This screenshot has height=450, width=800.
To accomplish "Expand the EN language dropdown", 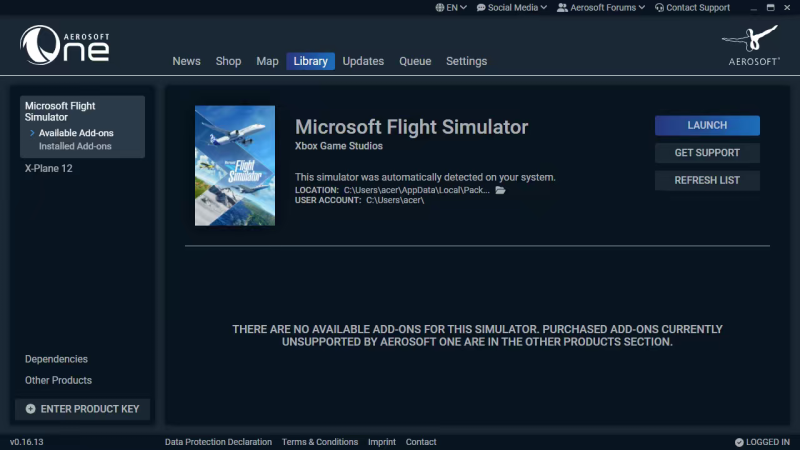I will pyautogui.click(x=453, y=8).
